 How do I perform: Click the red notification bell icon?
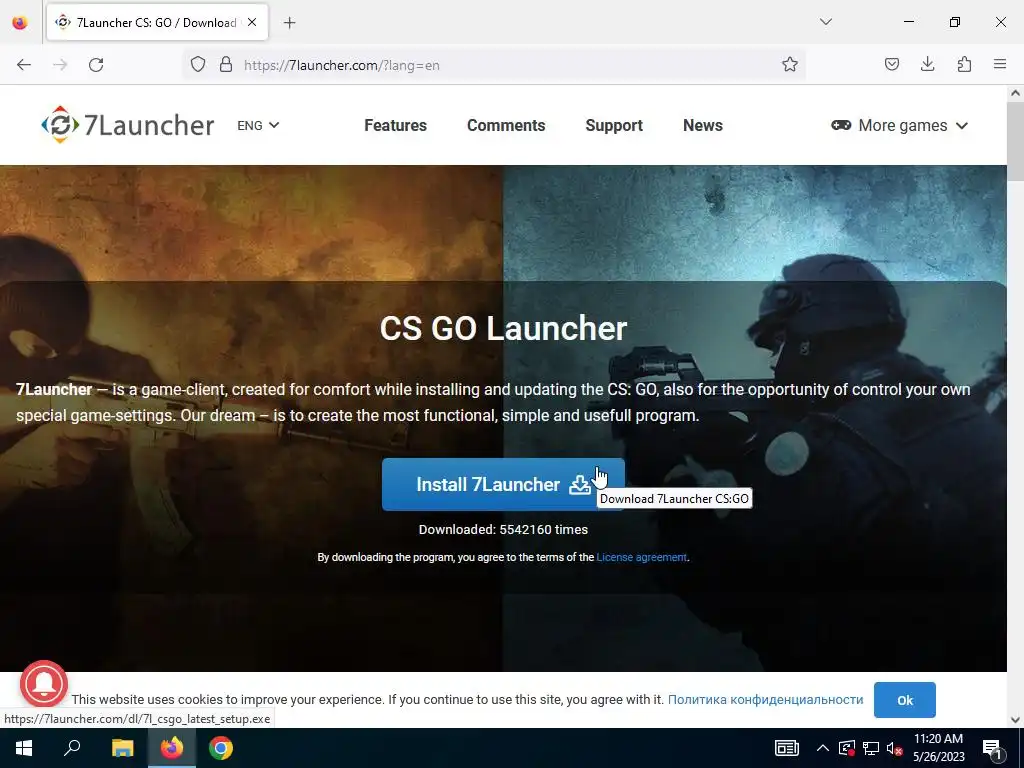[x=44, y=684]
